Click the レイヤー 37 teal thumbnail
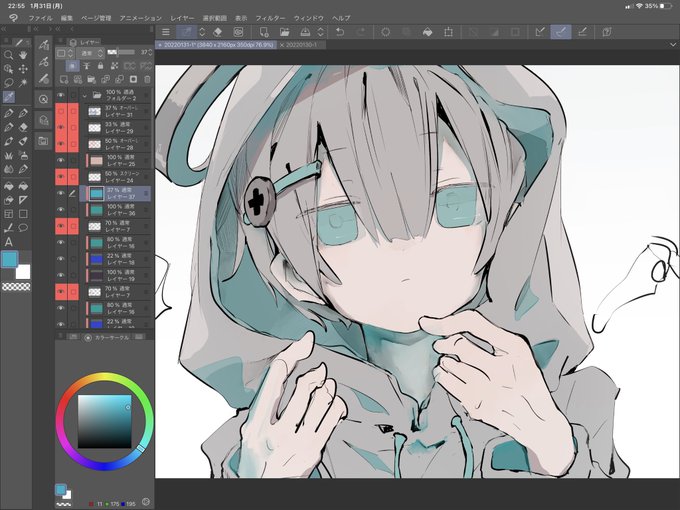Screen dimensions: 680x510 (x=96, y=193)
